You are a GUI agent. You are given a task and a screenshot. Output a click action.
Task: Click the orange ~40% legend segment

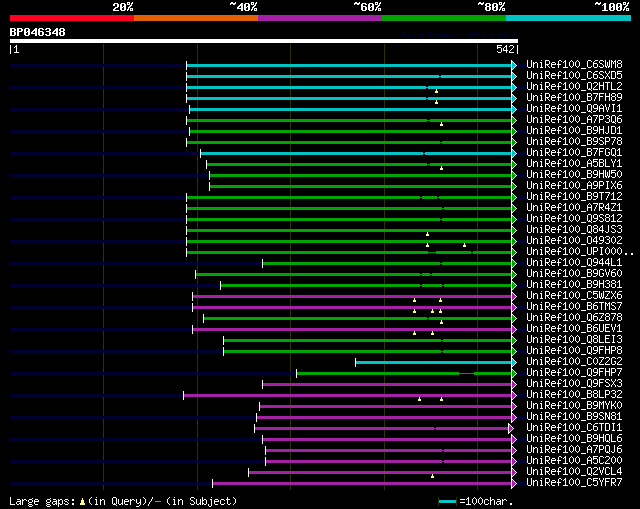point(196,18)
